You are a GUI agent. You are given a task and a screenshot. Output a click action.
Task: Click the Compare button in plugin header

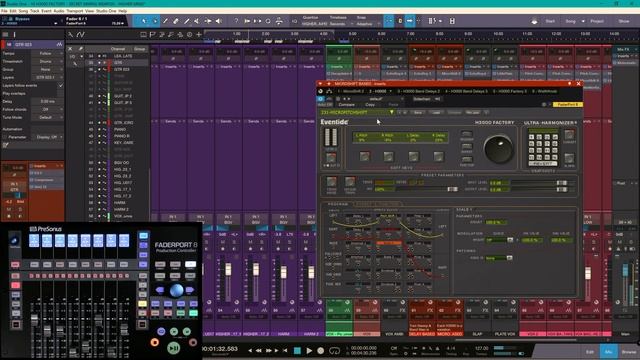pos(346,105)
